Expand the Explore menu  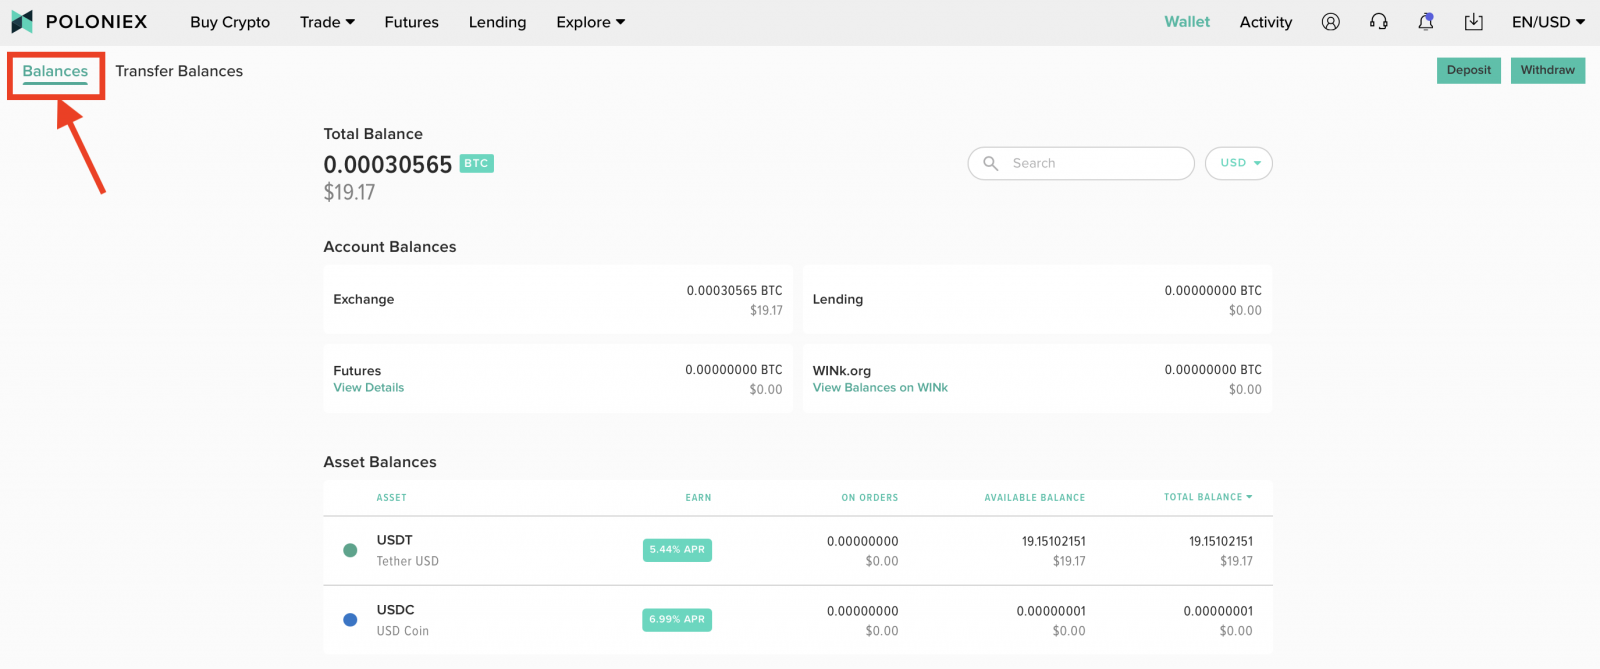[x=590, y=22]
